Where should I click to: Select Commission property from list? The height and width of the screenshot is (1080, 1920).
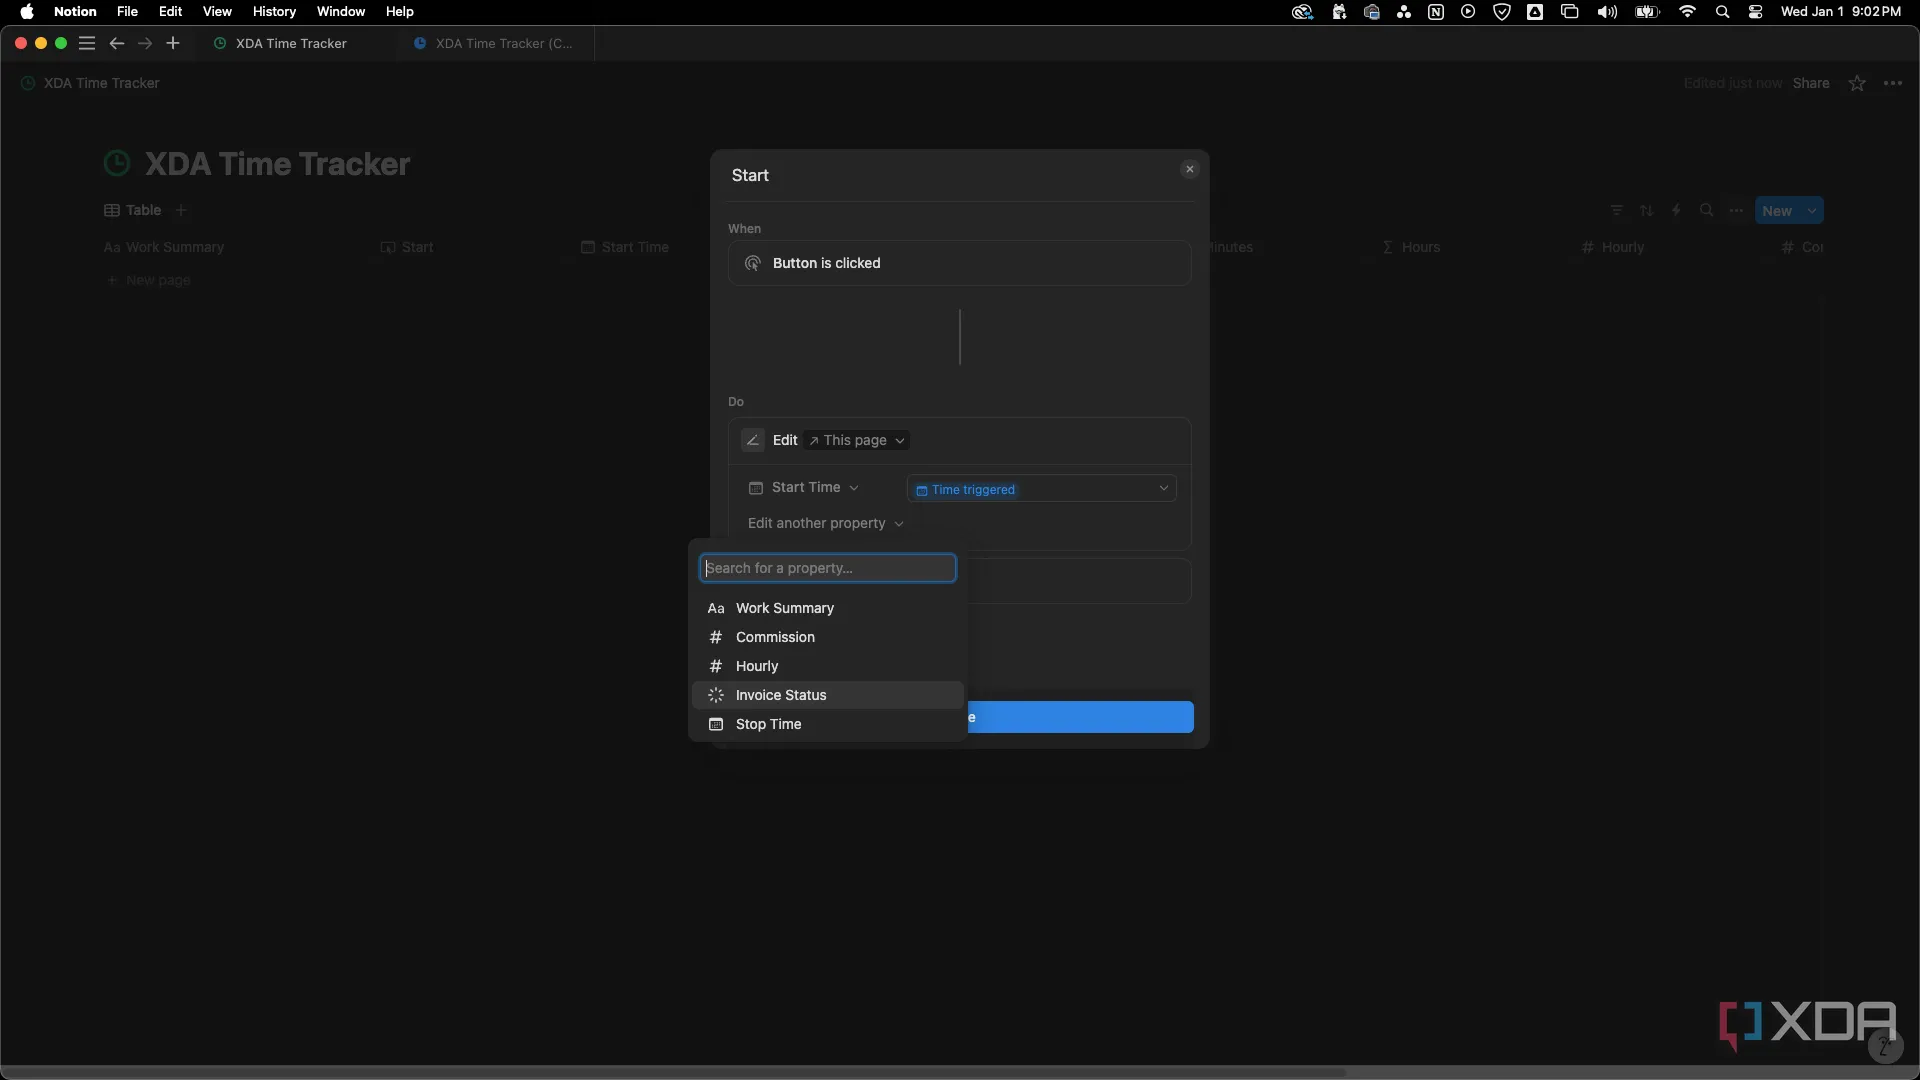click(x=827, y=637)
